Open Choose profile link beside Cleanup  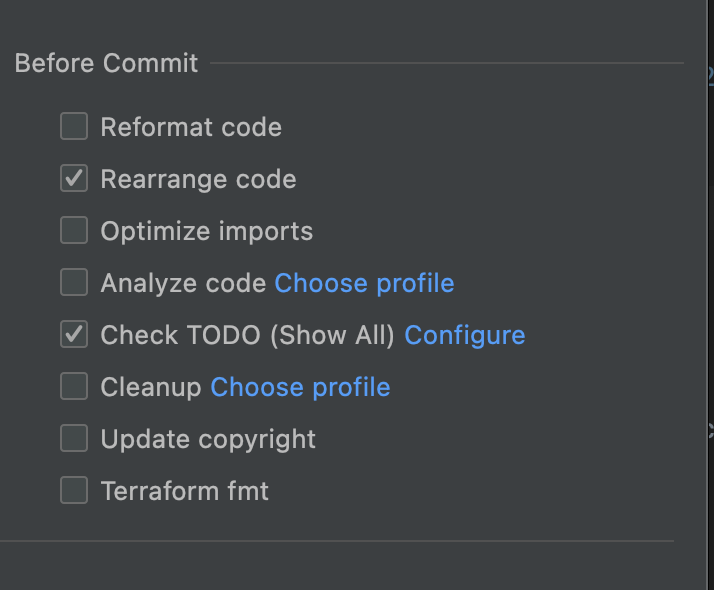(300, 387)
